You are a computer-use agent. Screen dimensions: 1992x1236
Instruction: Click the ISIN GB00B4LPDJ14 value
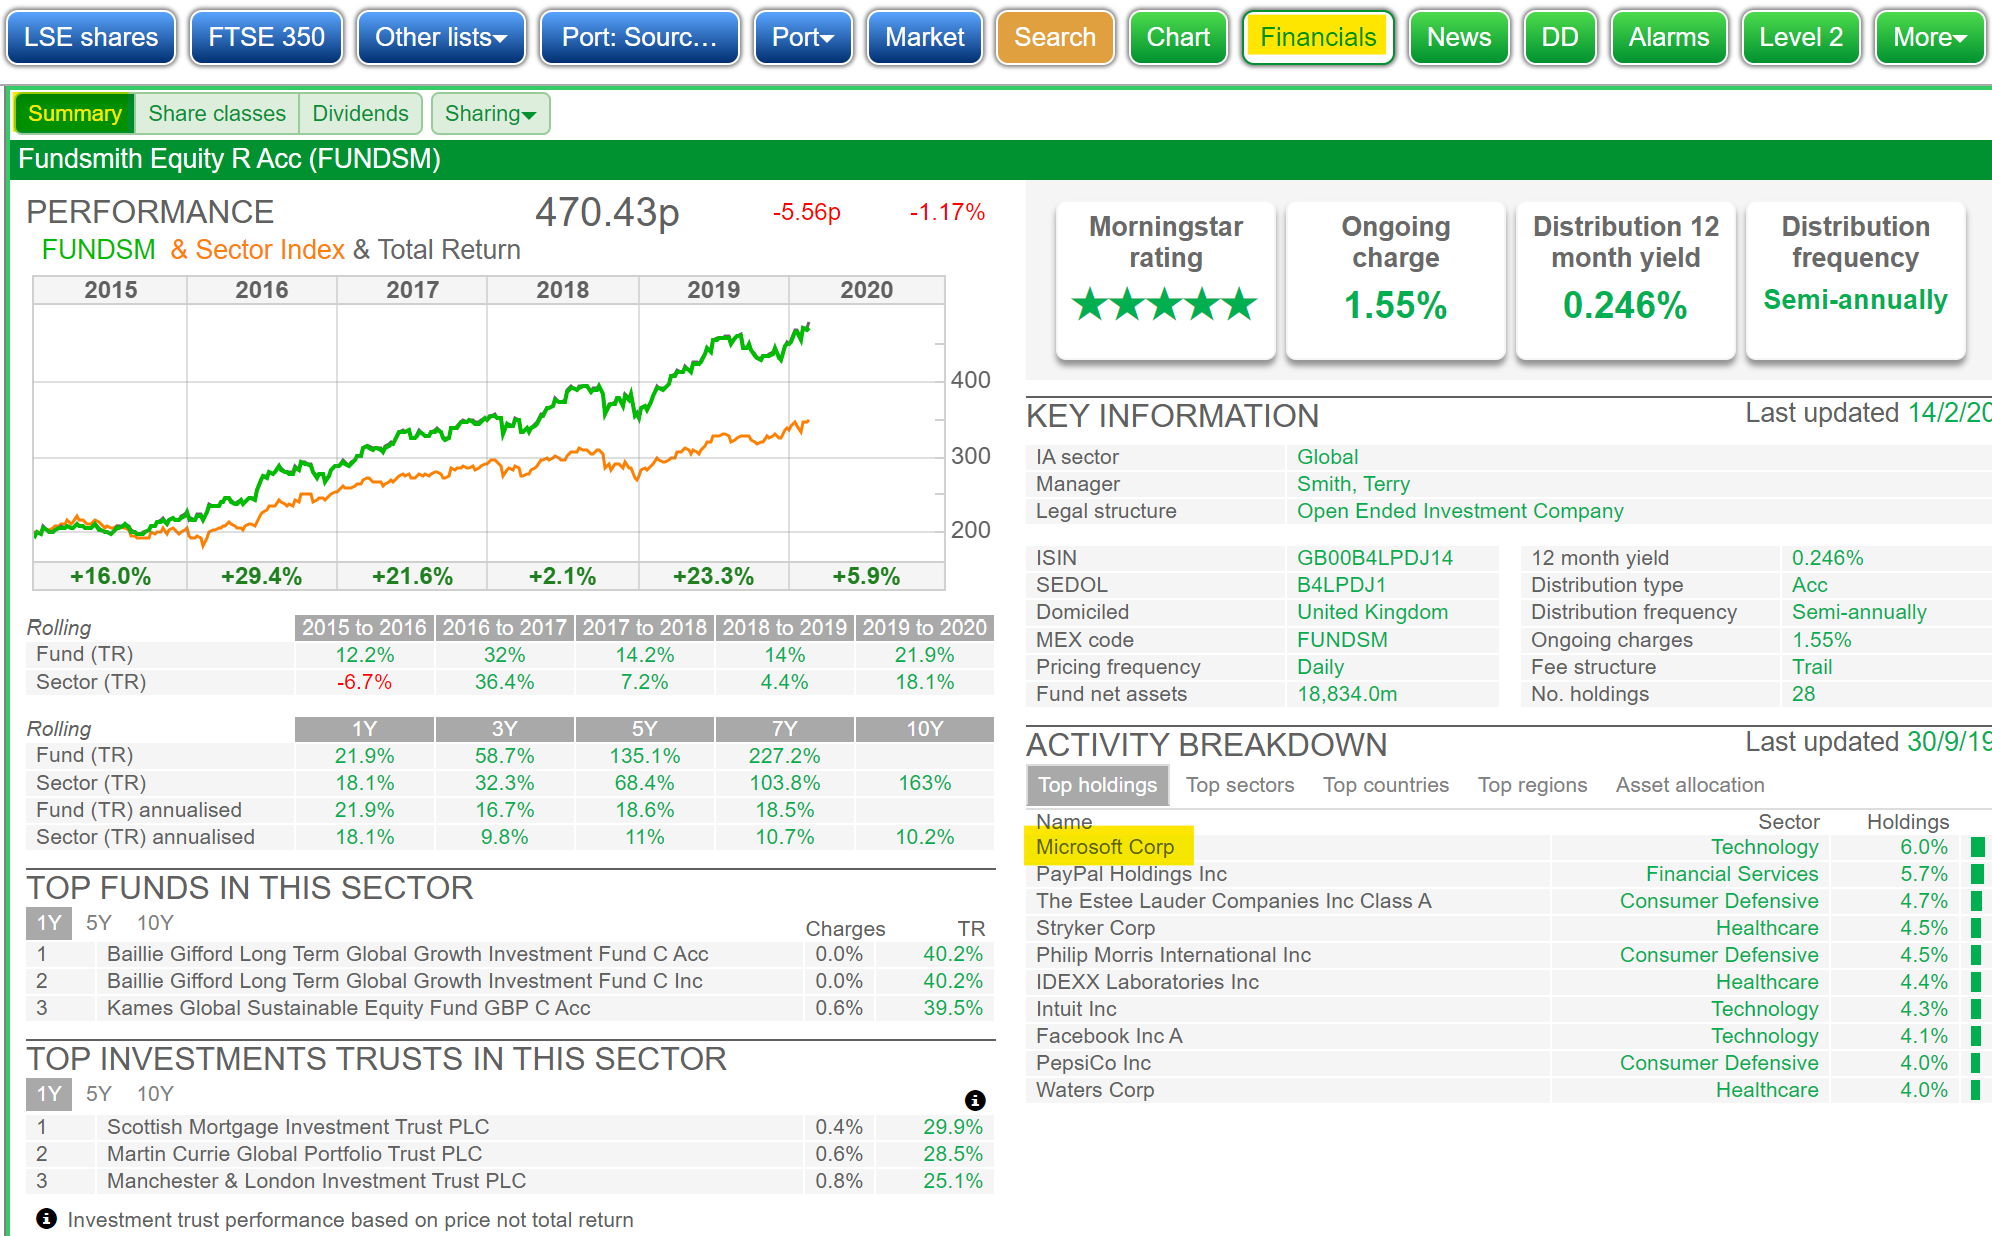[x=1375, y=558]
